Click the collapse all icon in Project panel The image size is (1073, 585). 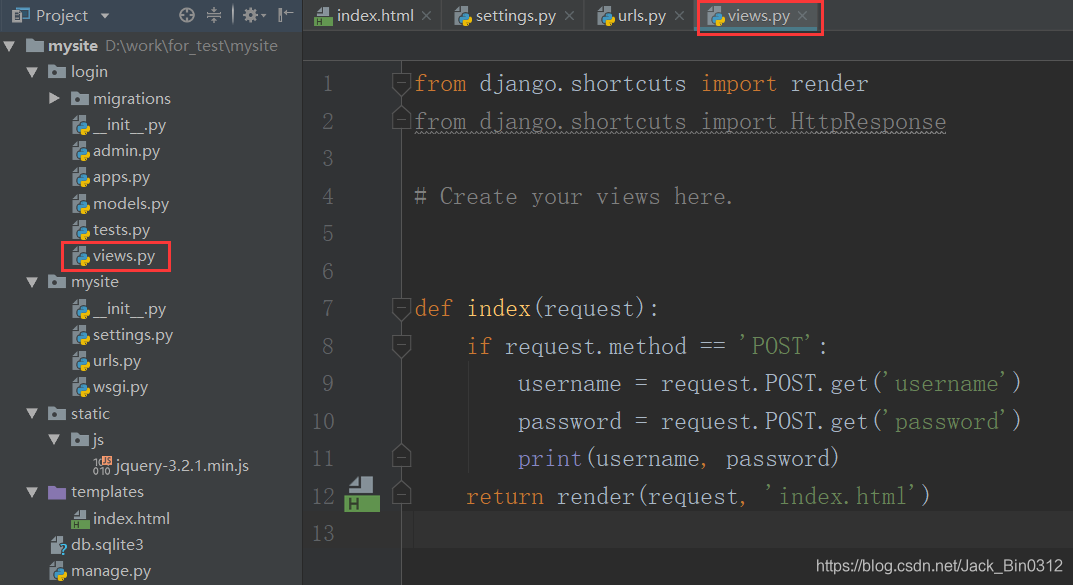[x=214, y=15]
